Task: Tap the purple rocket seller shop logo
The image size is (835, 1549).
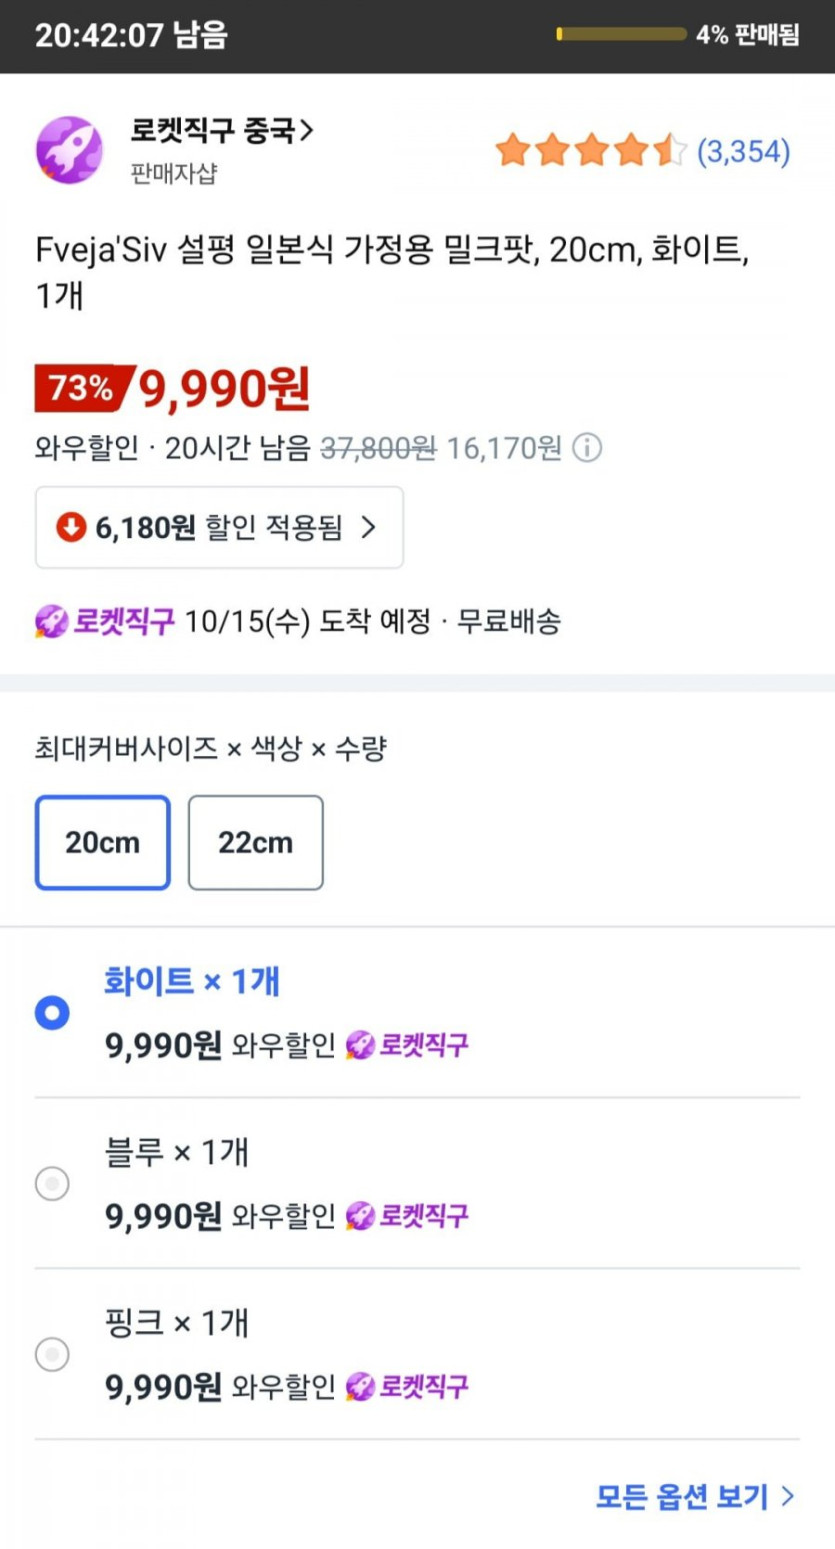Action: tap(68, 149)
